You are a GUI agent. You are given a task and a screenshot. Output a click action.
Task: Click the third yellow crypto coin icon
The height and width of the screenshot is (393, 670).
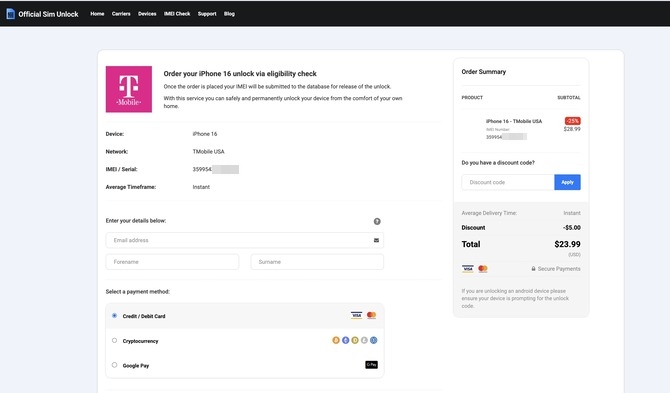coord(355,340)
